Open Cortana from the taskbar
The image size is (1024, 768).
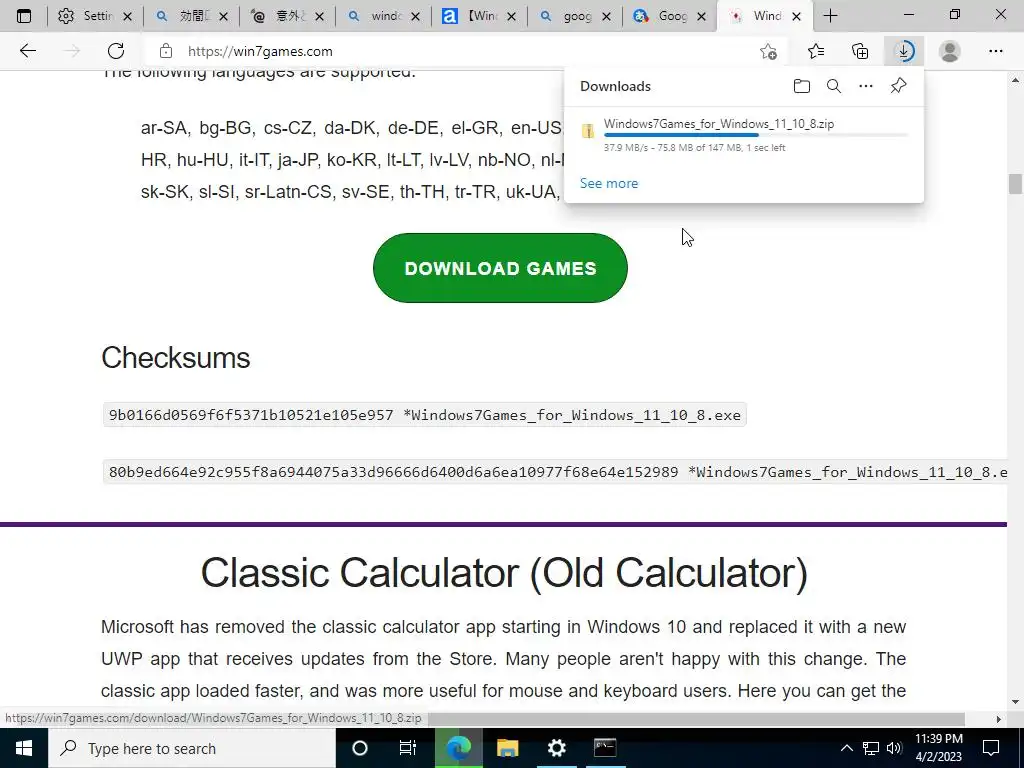click(359, 748)
